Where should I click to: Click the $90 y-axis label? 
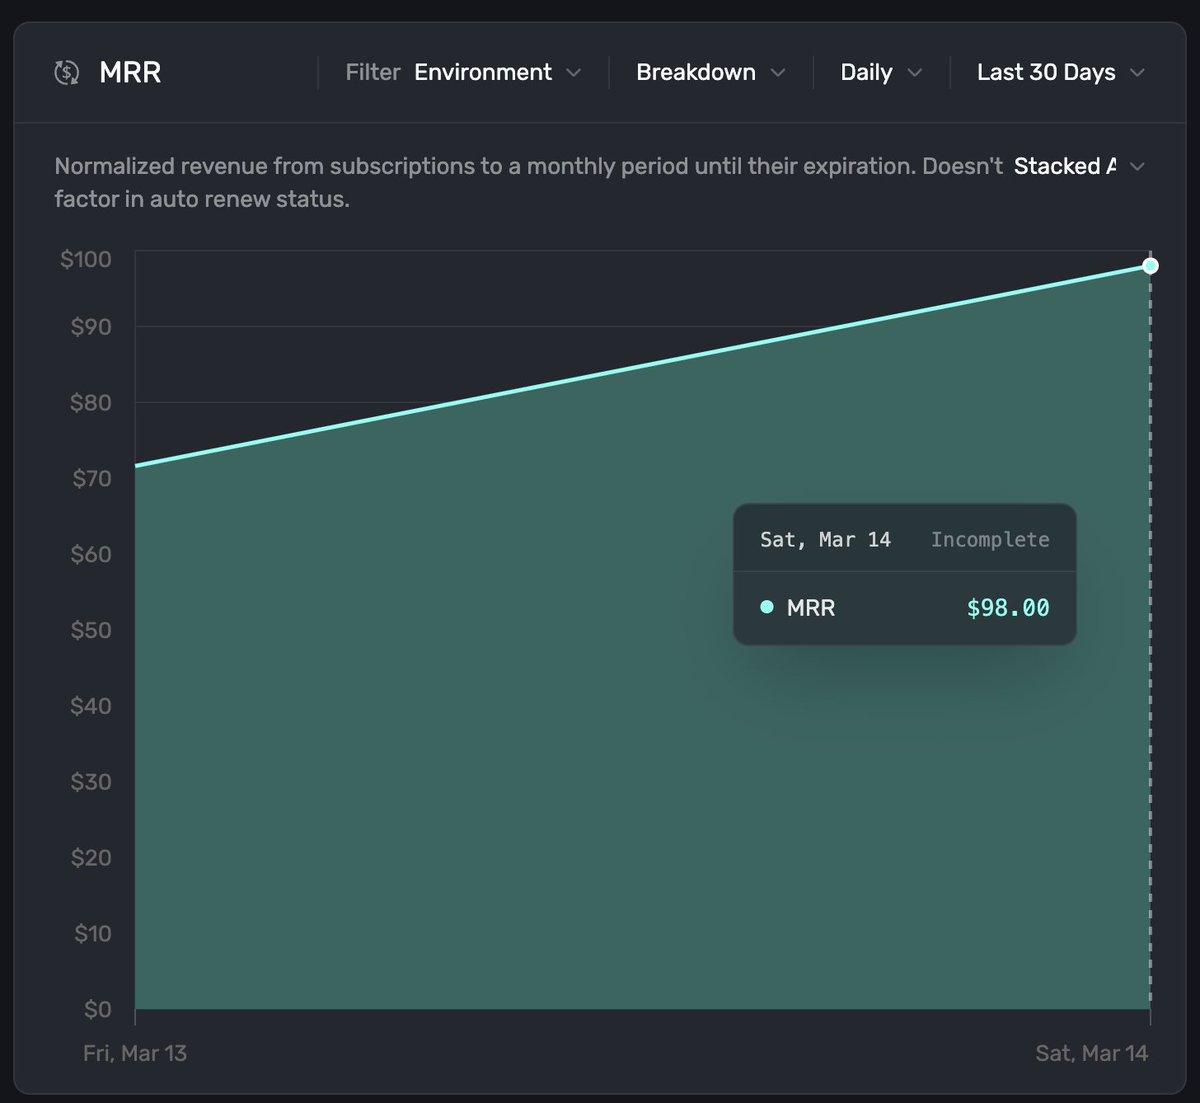coord(91,327)
